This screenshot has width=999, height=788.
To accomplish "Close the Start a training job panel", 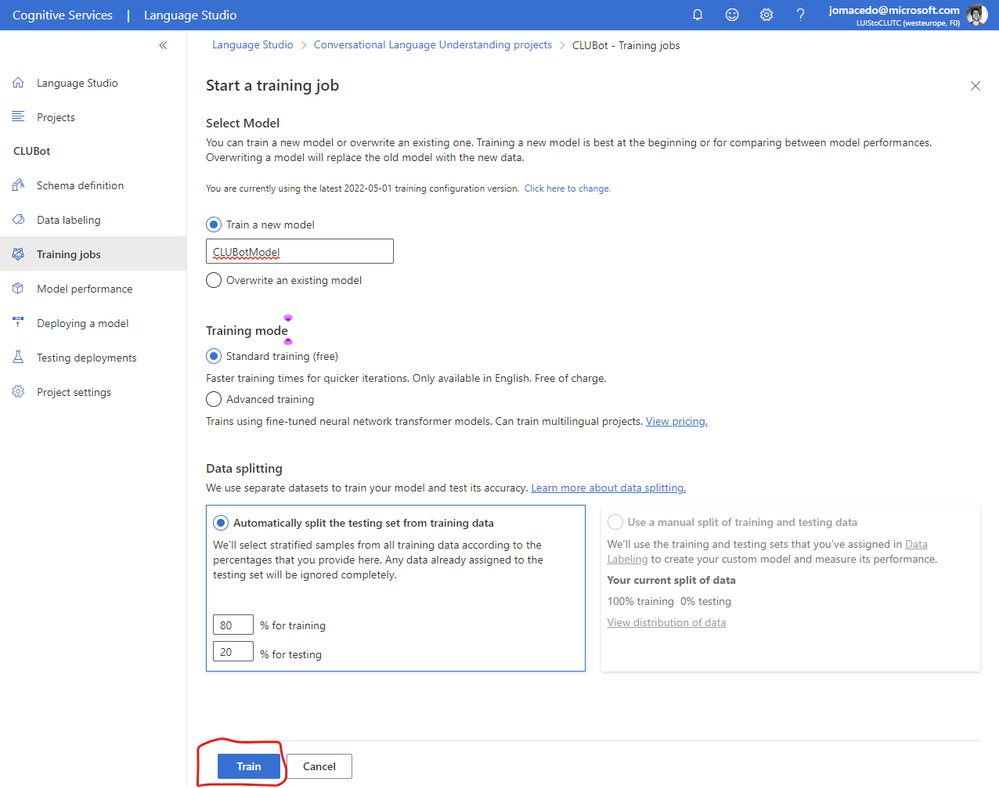I will click(x=975, y=86).
